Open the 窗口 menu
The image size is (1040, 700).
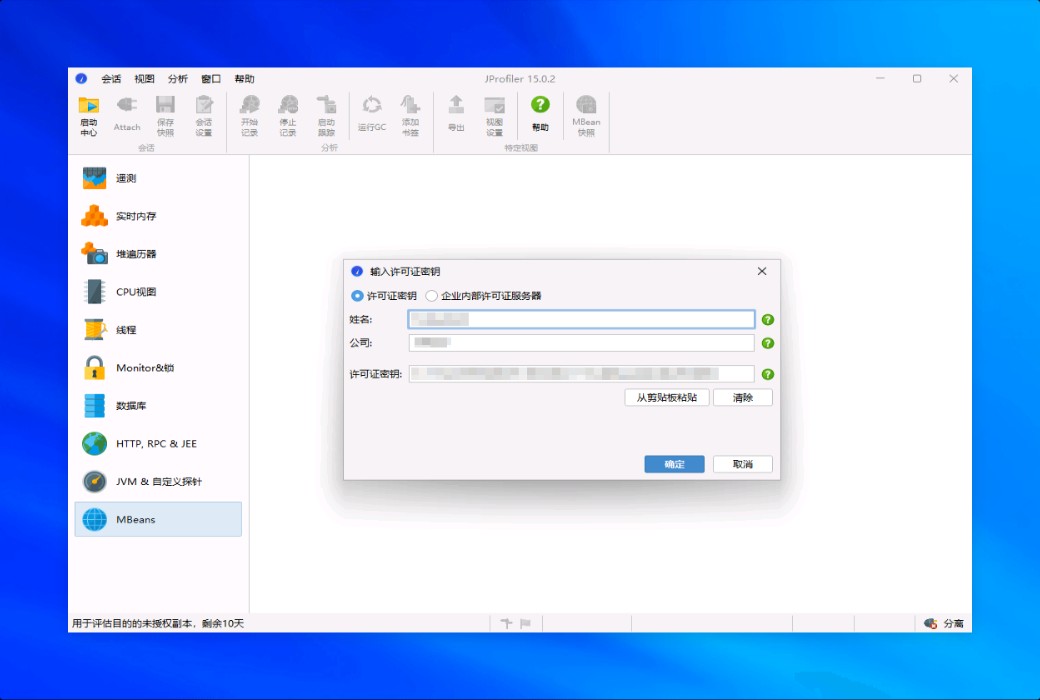211,78
